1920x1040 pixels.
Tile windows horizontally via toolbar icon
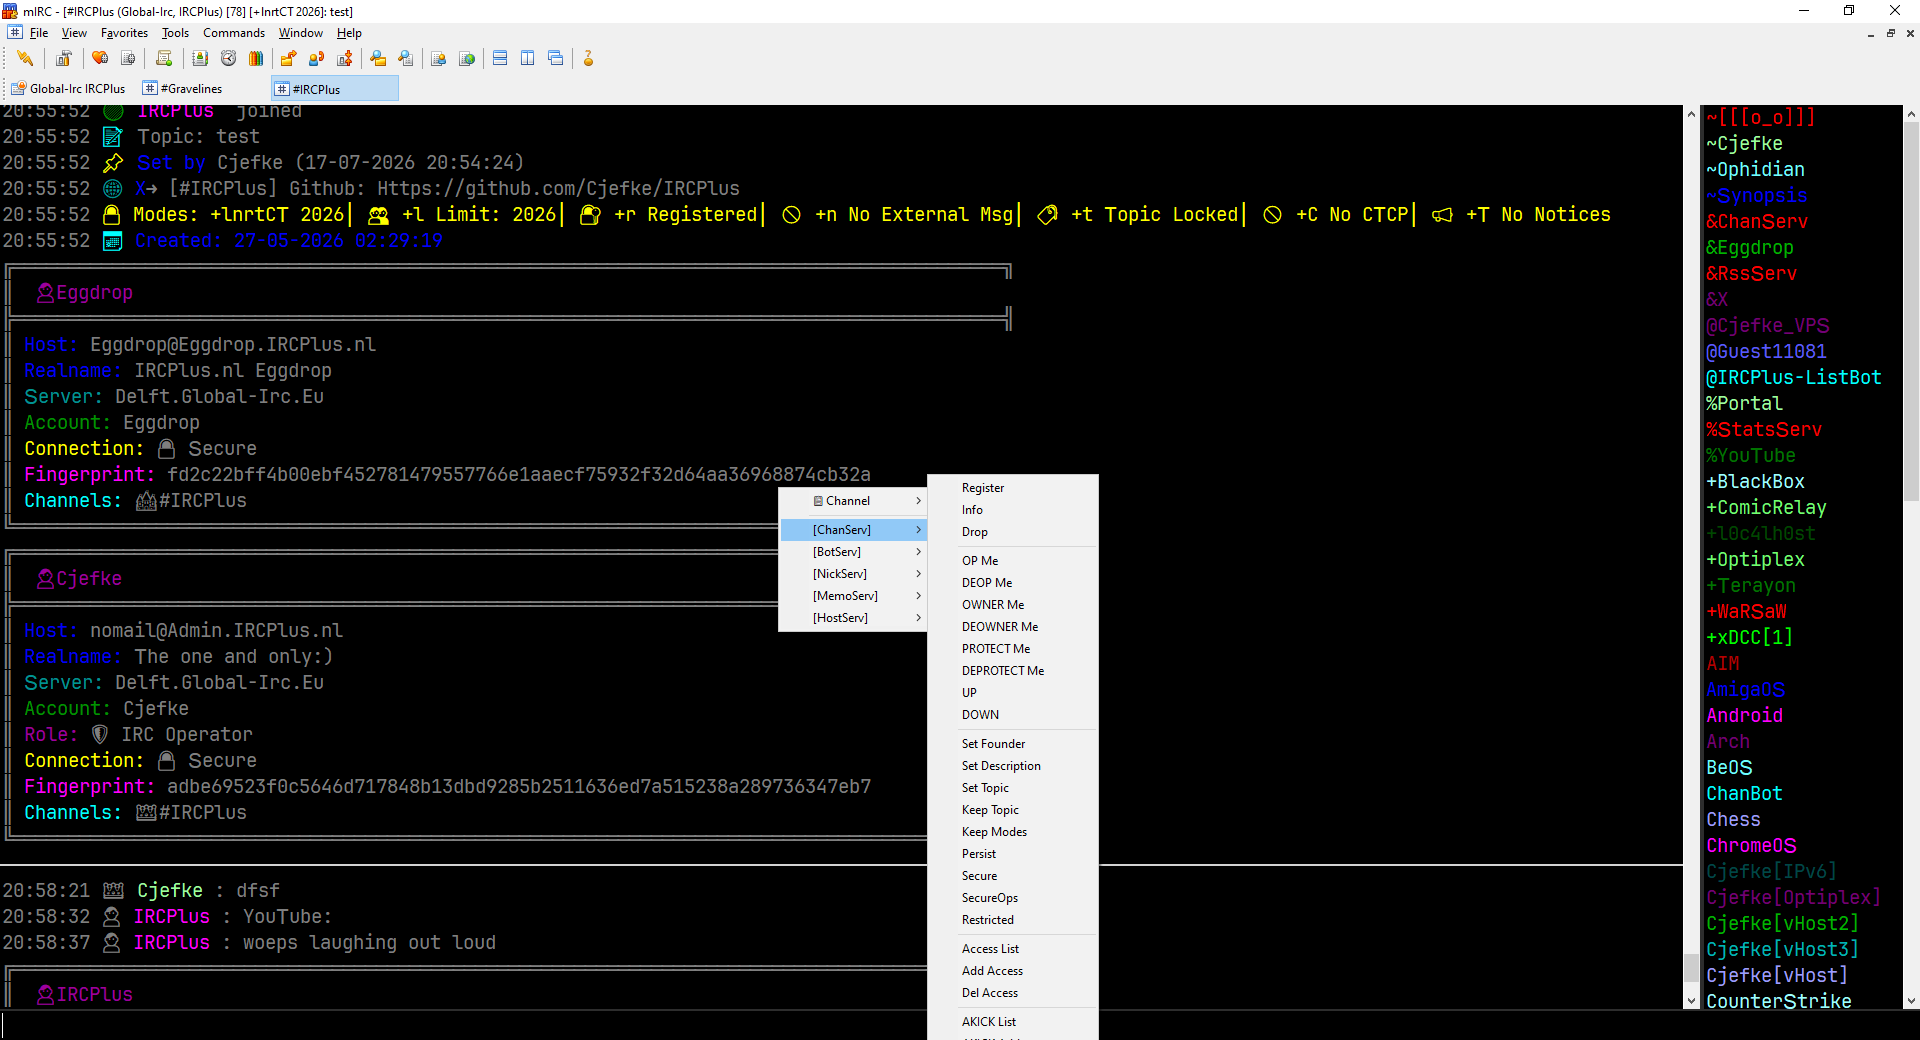coord(500,58)
